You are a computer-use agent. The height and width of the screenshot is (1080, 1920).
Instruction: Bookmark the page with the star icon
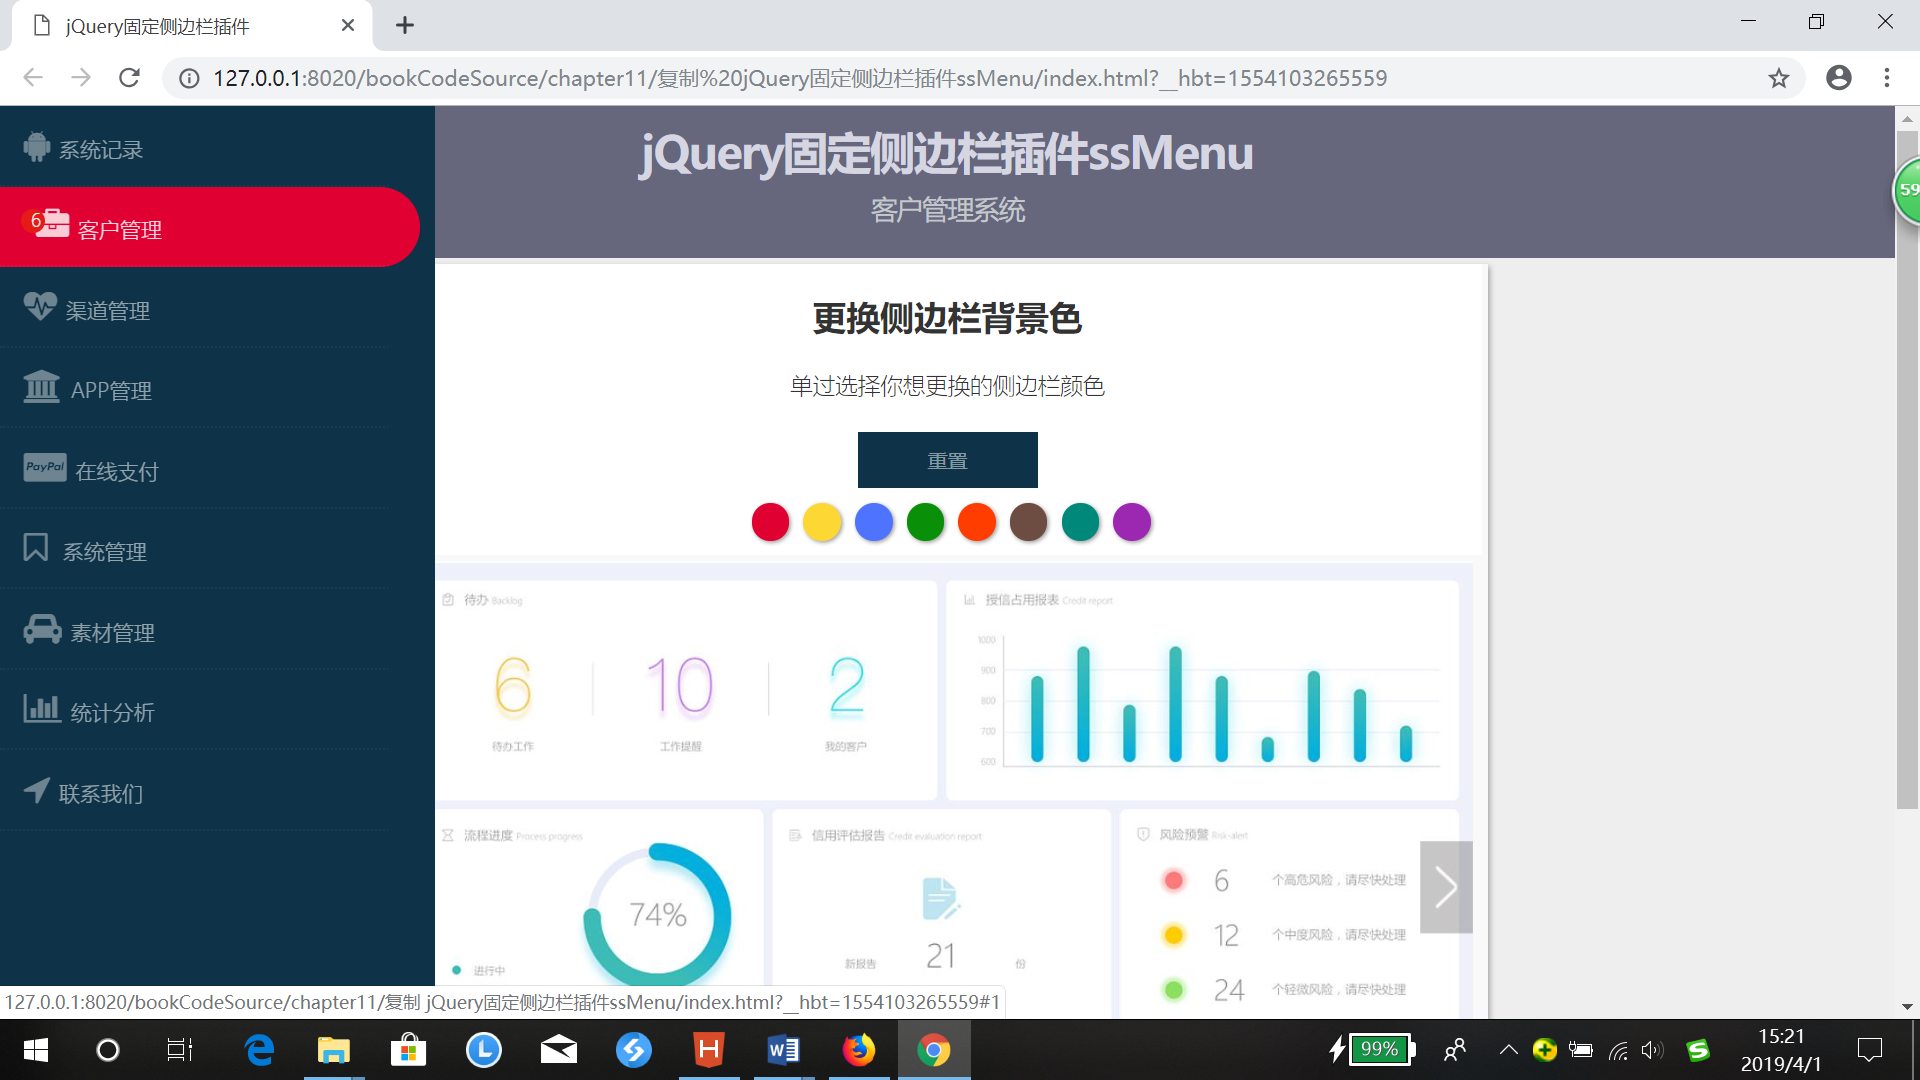coord(1779,77)
